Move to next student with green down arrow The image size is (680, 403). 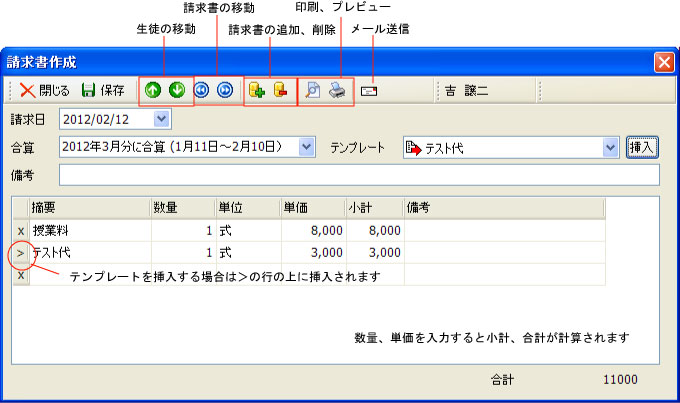point(177,90)
